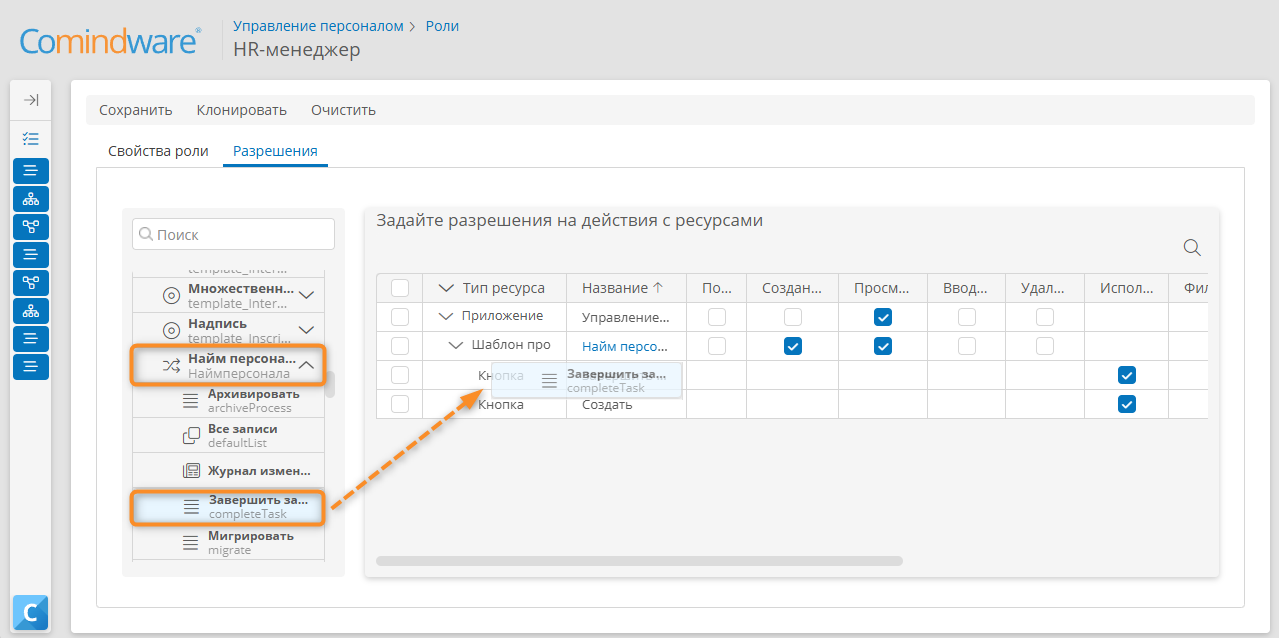Image resolution: width=1279 pixels, height=638 pixels.
Task: Select the Приложение row checkbox
Action: click(x=400, y=317)
